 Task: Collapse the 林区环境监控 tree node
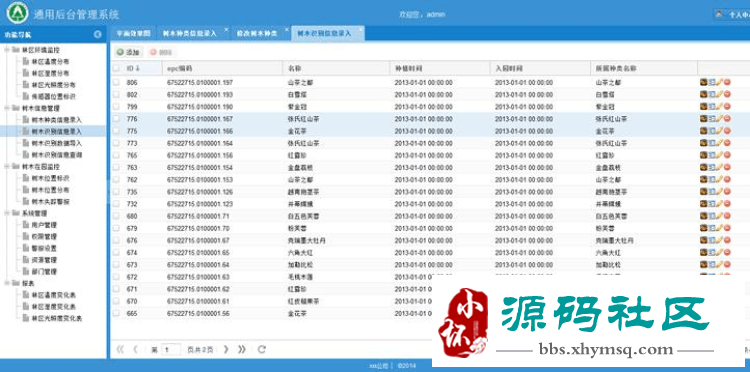[x=7, y=50]
